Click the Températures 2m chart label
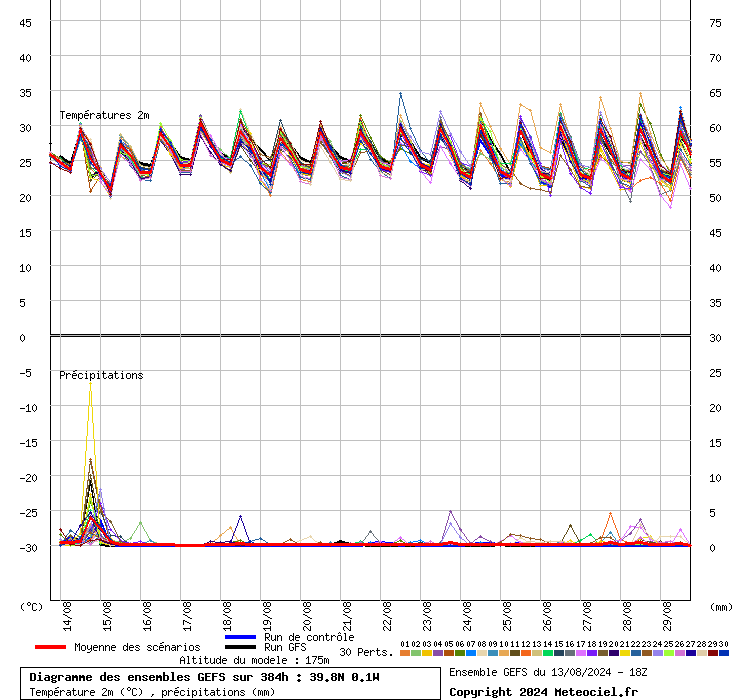Screen dimensions: 740x700 104,115
